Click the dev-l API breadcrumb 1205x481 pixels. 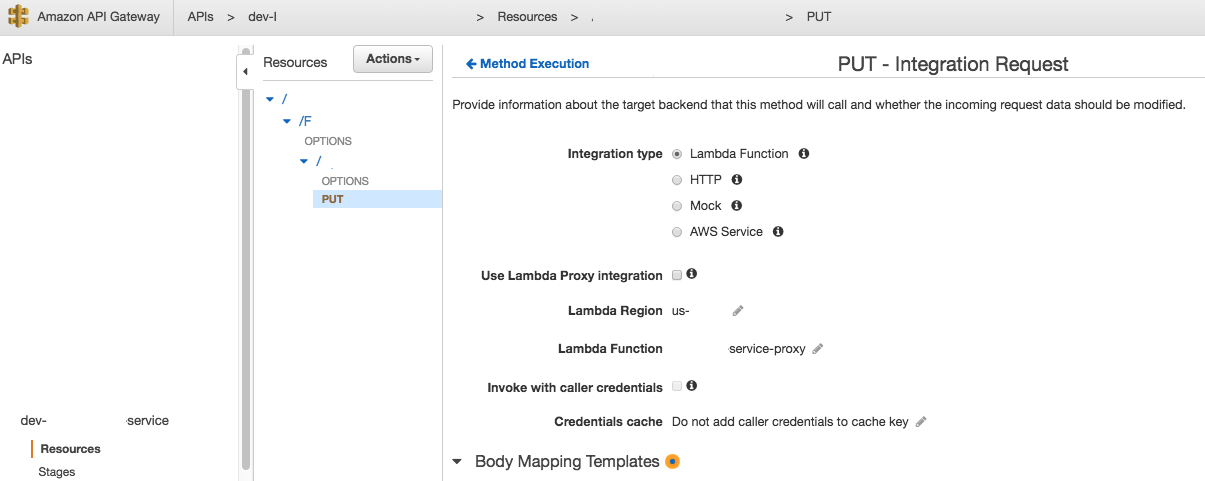tap(263, 17)
